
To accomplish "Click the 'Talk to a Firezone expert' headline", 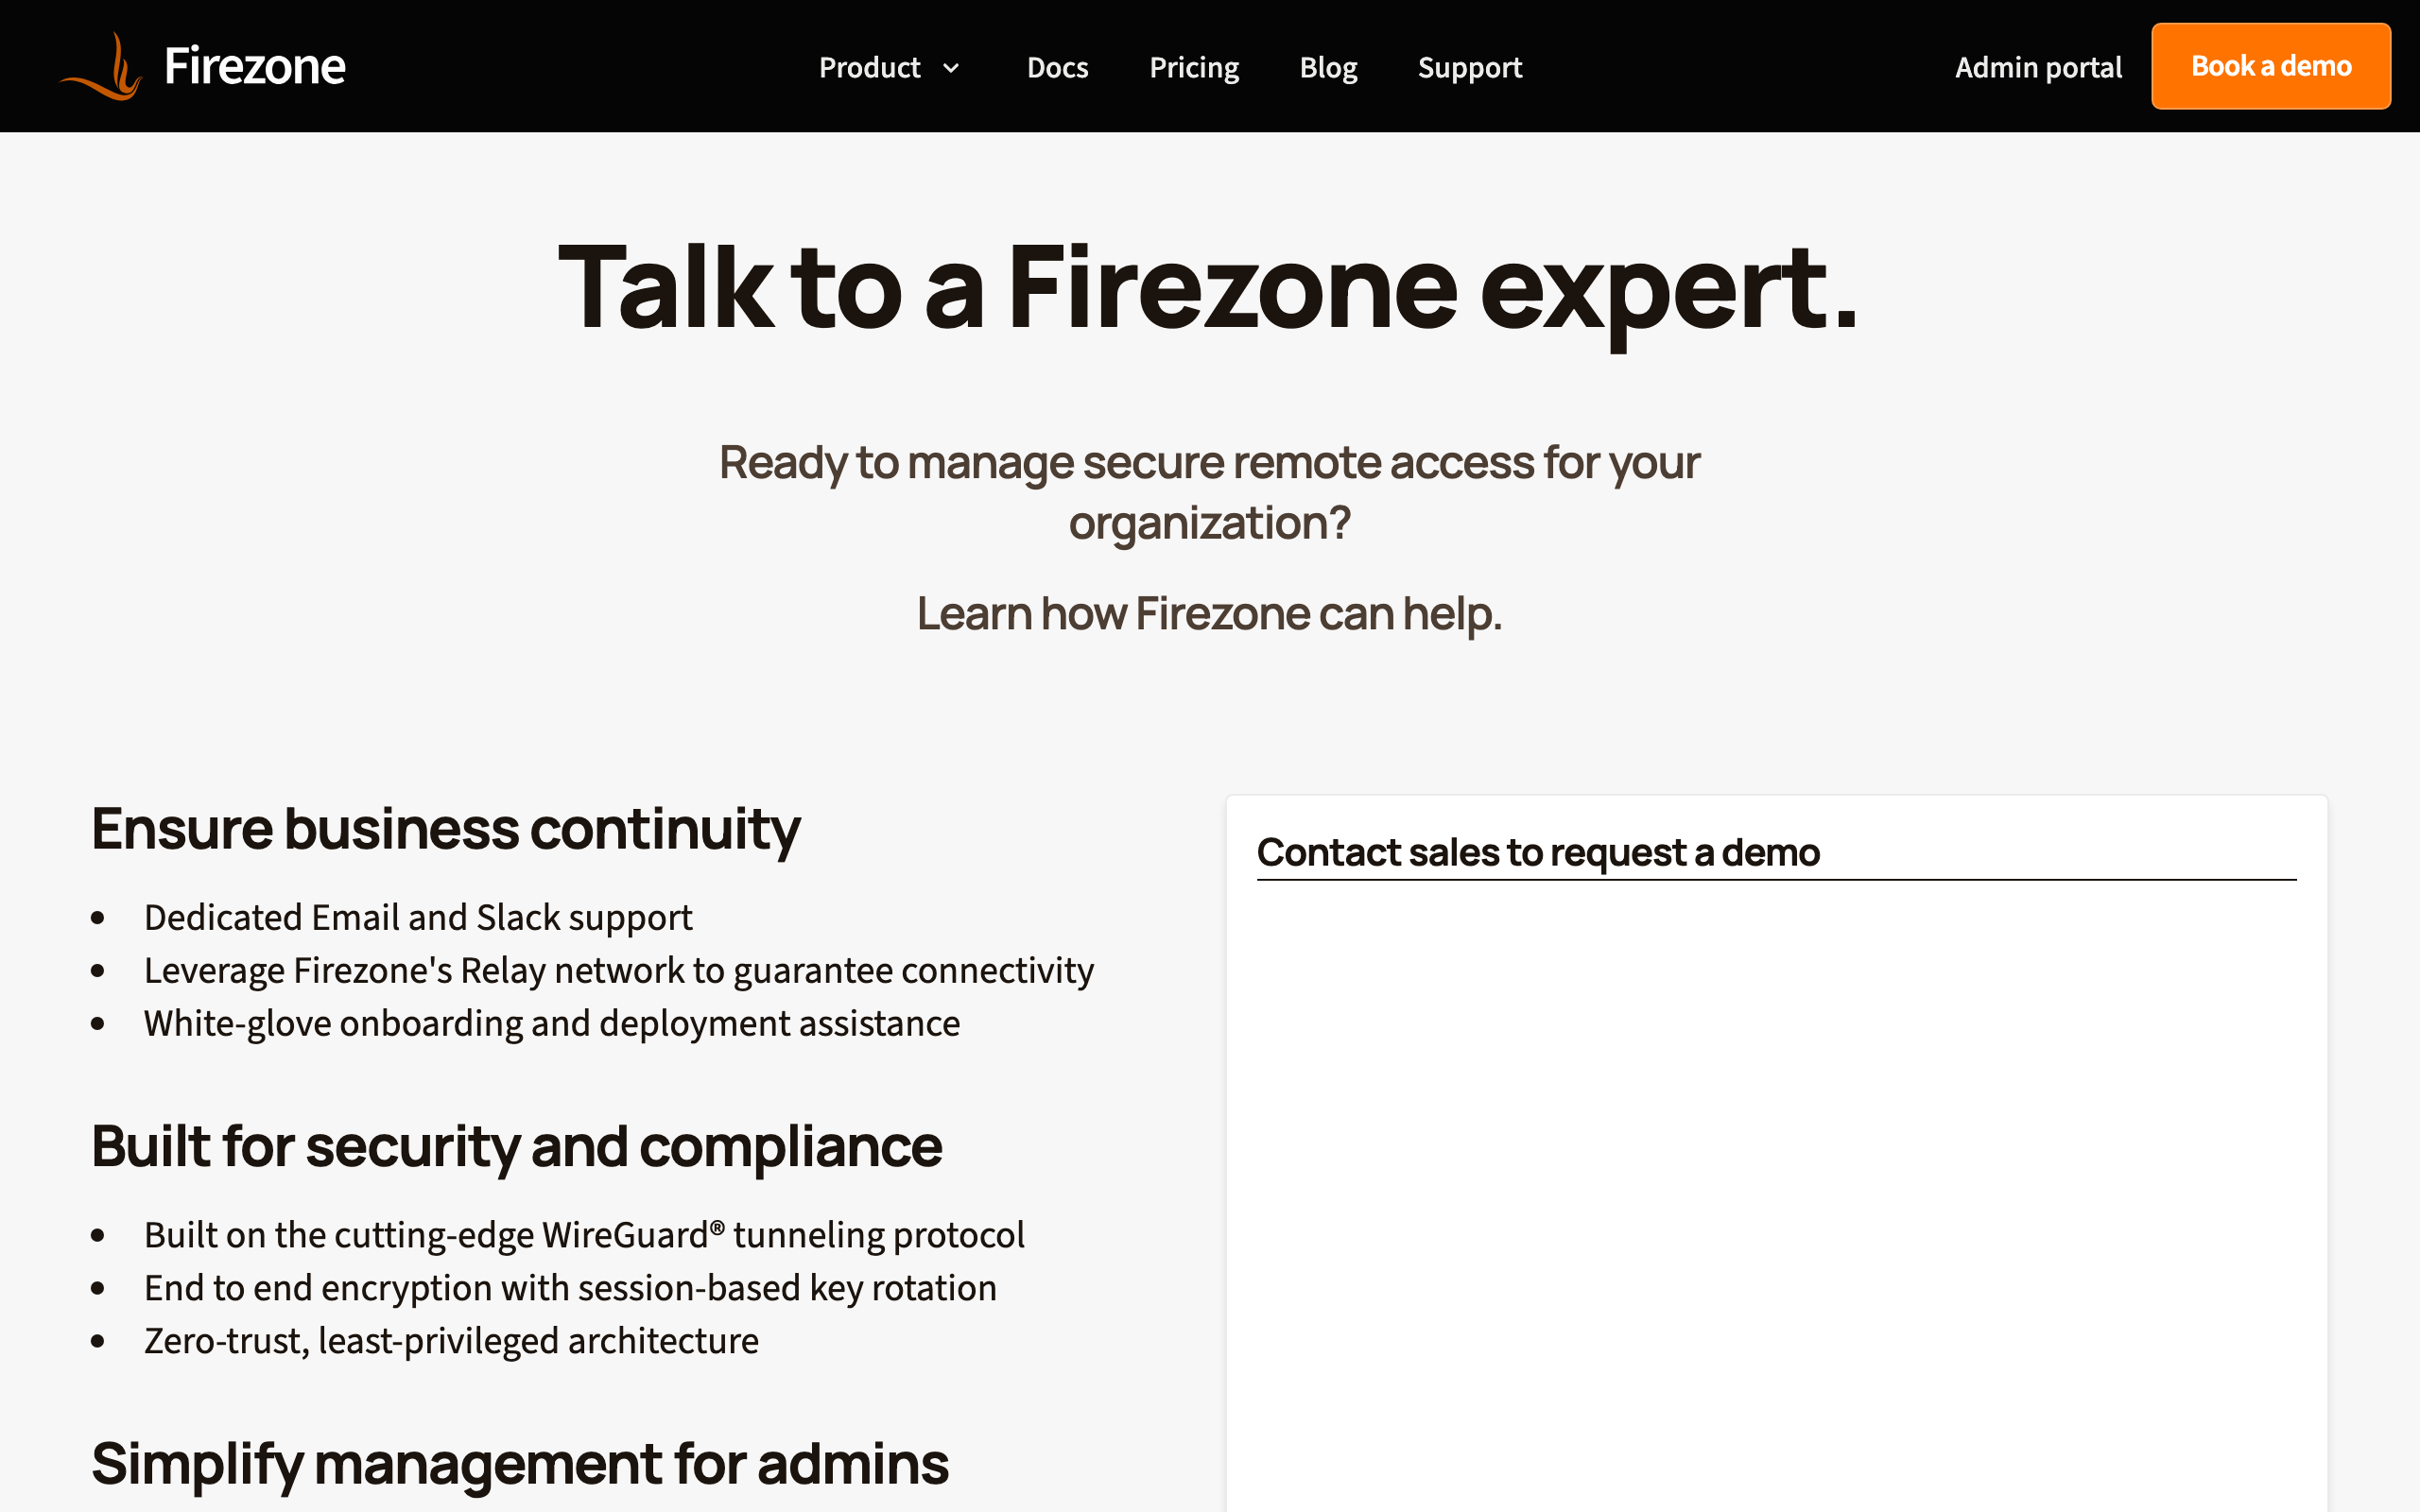I will click(x=1208, y=288).
